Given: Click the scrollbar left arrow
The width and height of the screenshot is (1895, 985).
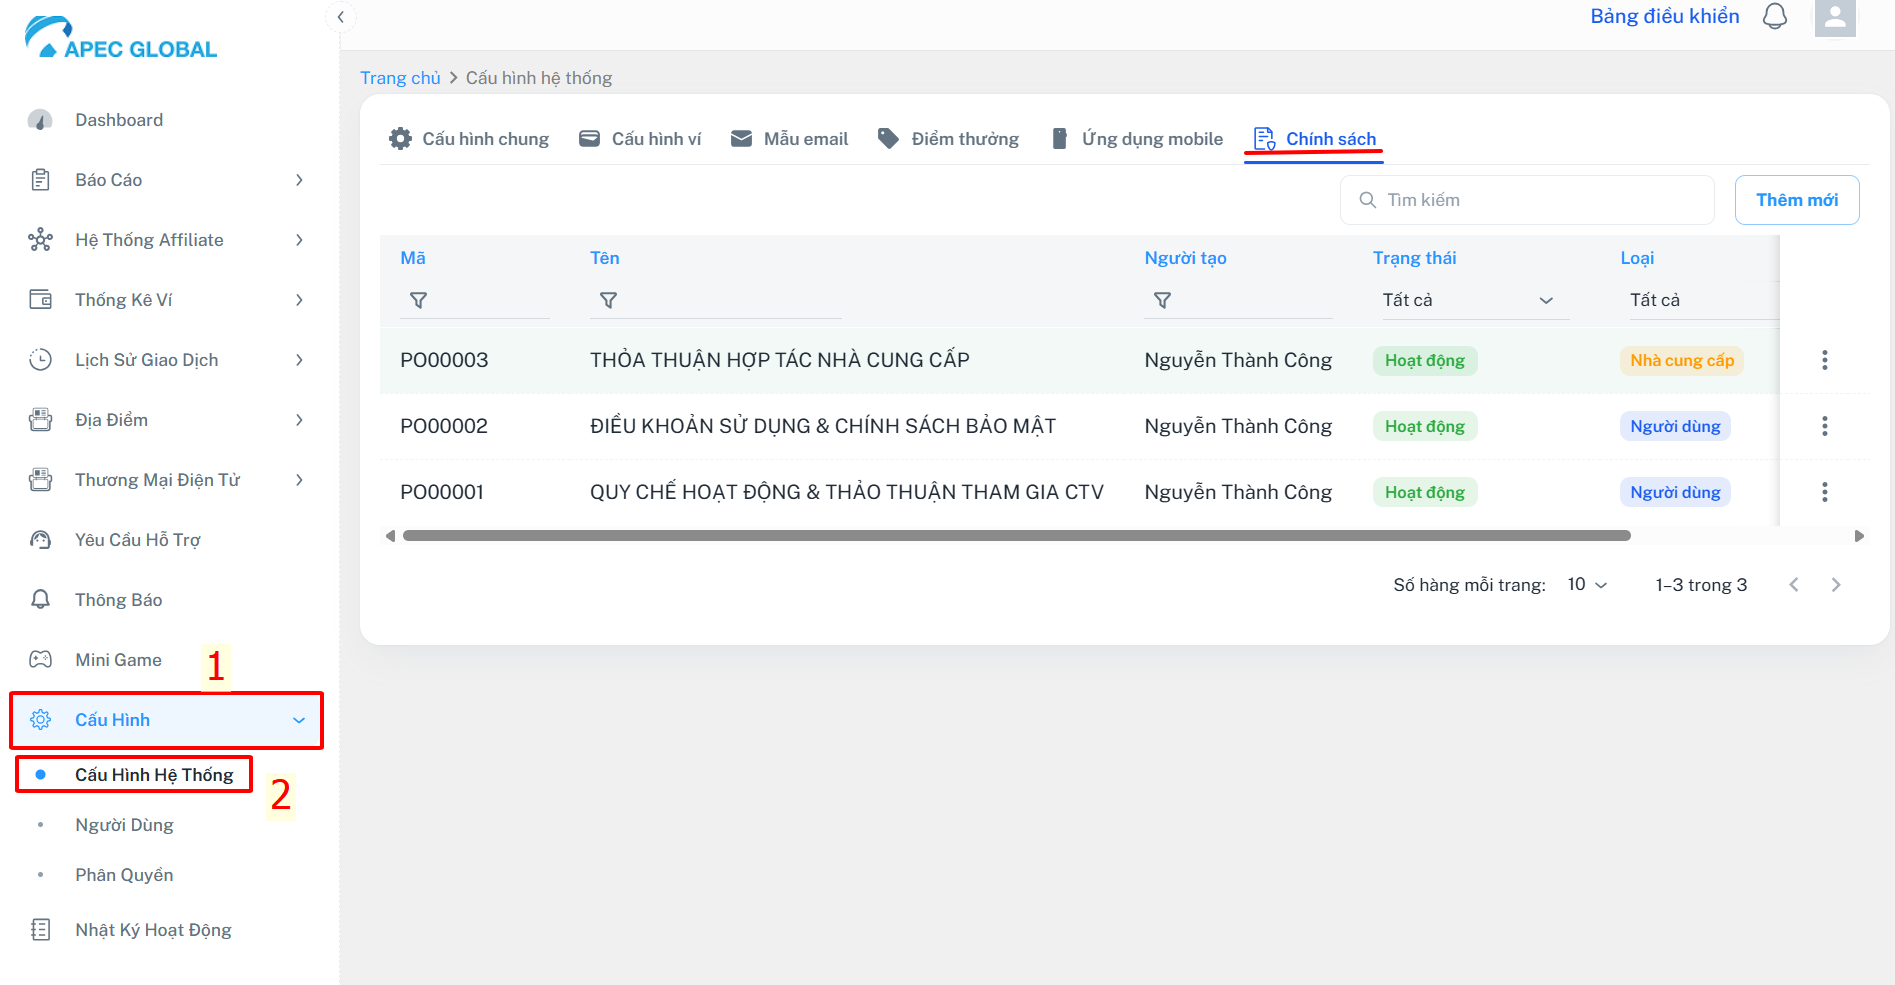Looking at the screenshot, I should [390, 536].
